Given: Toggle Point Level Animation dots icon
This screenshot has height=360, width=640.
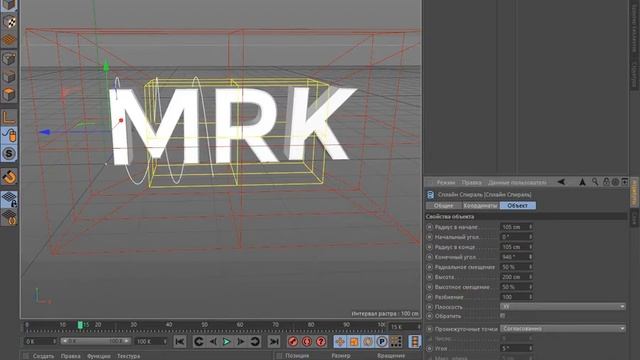Looking at the screenshot, I should click(x=396, y=341).
